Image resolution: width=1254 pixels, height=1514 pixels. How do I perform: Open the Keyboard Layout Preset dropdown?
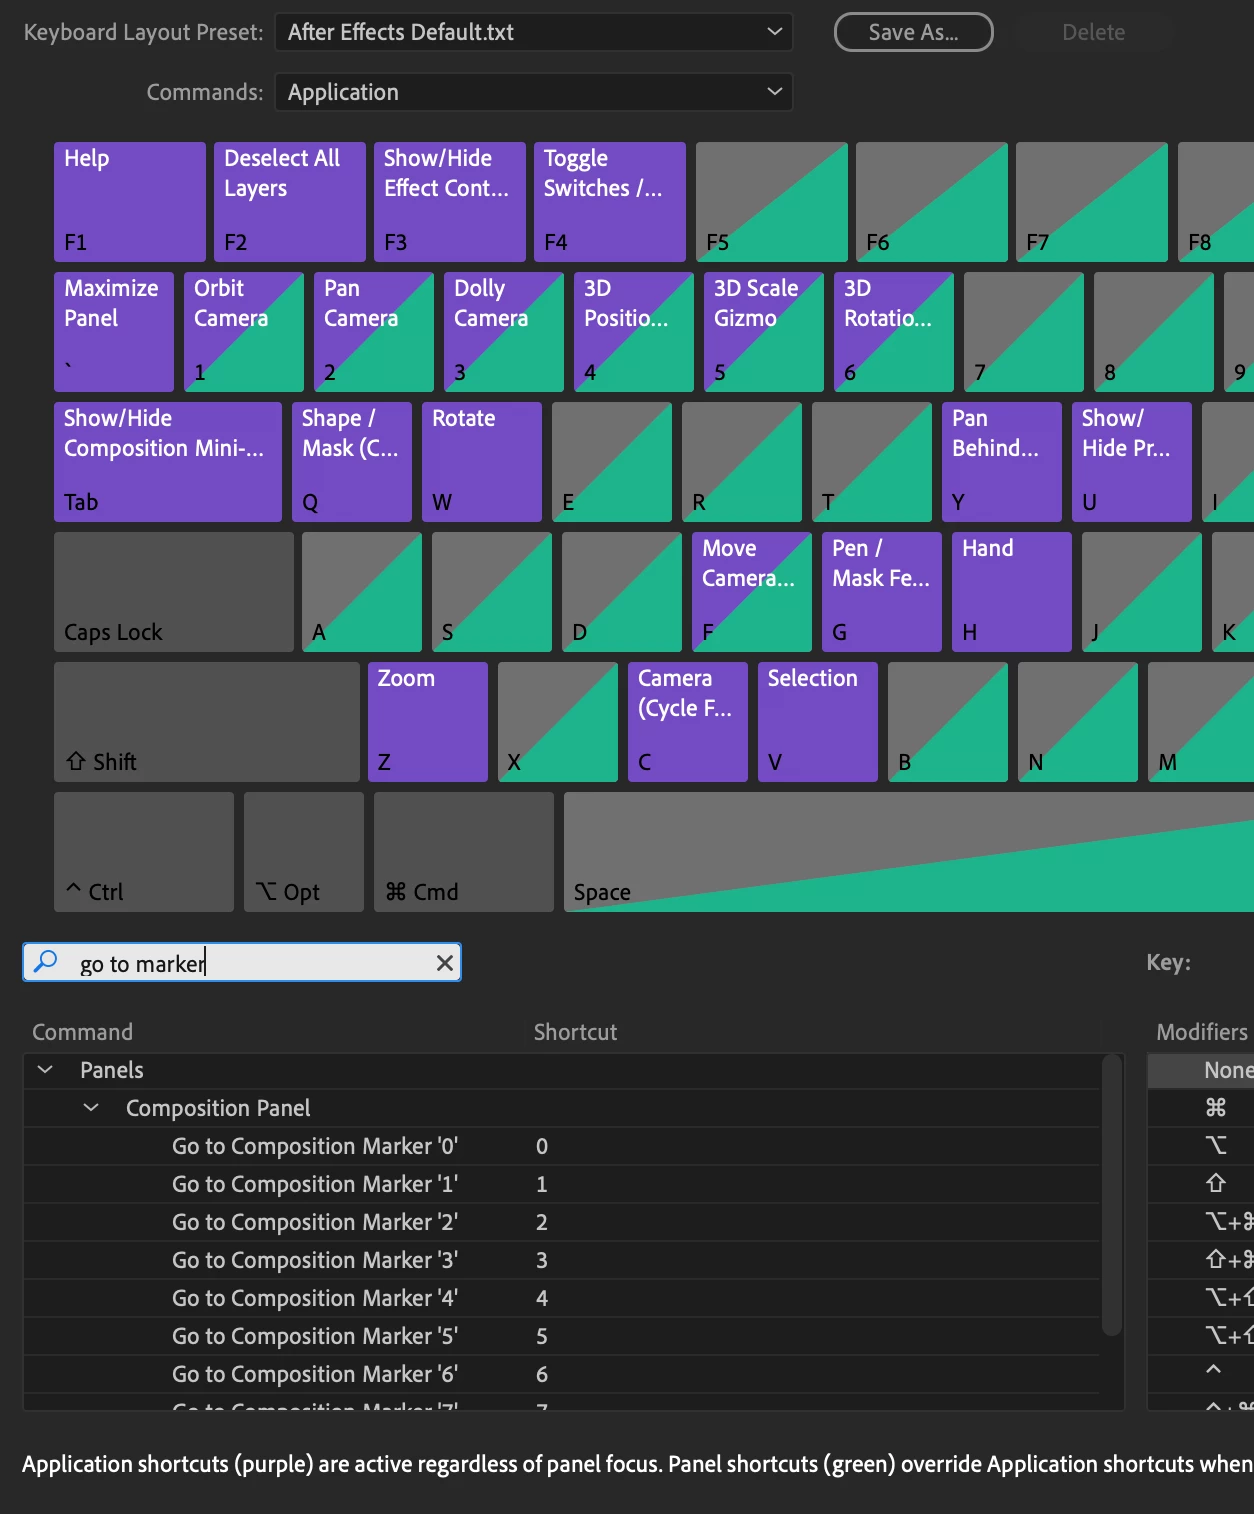533,32
